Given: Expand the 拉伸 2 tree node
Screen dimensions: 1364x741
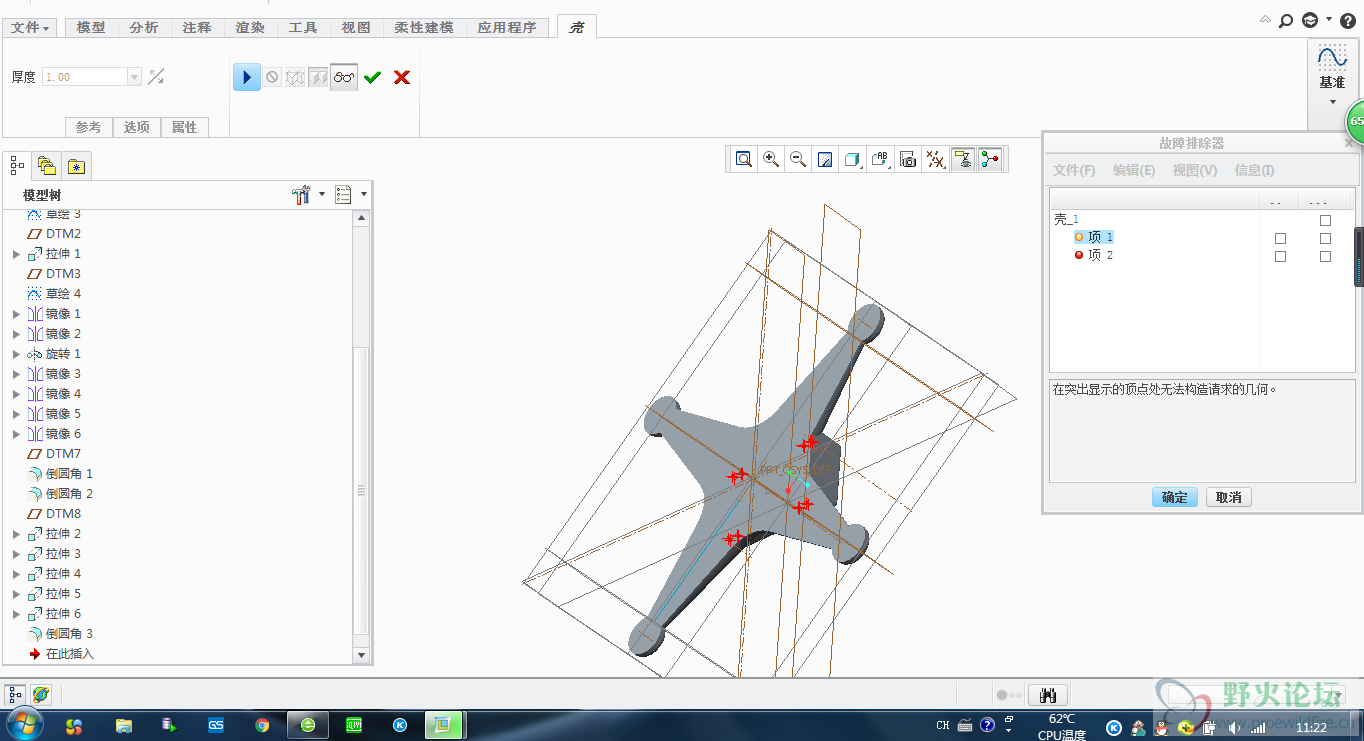Looking at the screenshot, I should pos(16,534).
